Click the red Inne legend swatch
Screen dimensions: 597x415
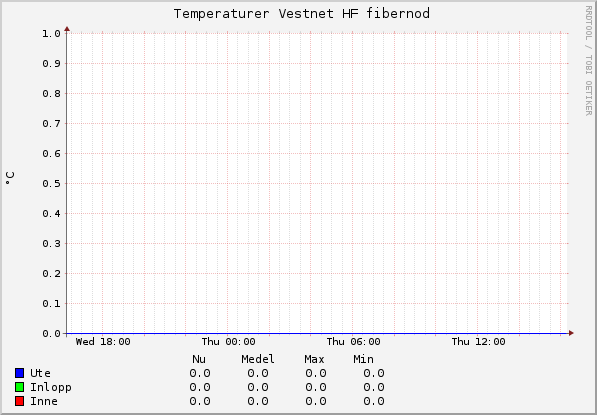click(x=19, y=401)
